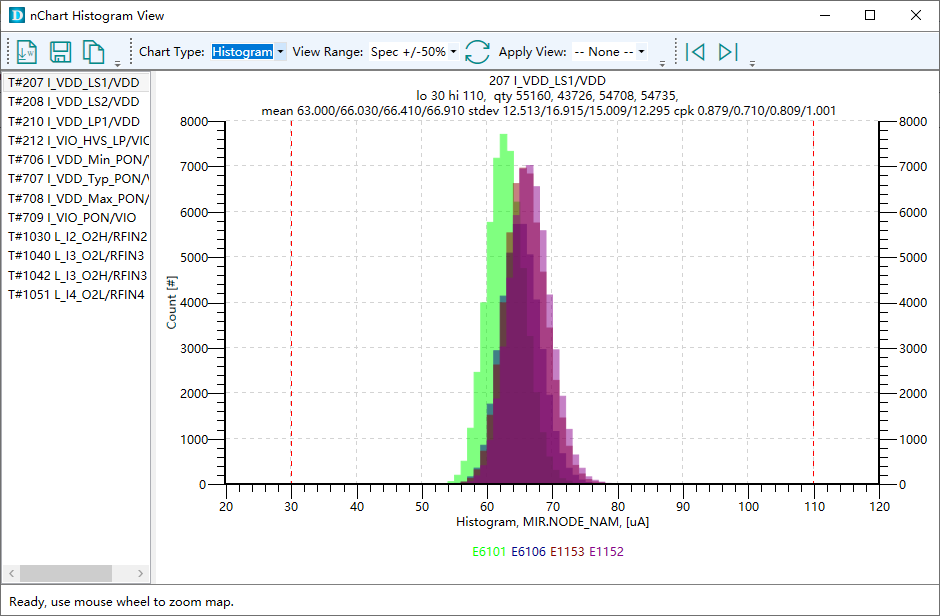
Task: Jump to last test with skip-forward icon
Action: (728, 52)
